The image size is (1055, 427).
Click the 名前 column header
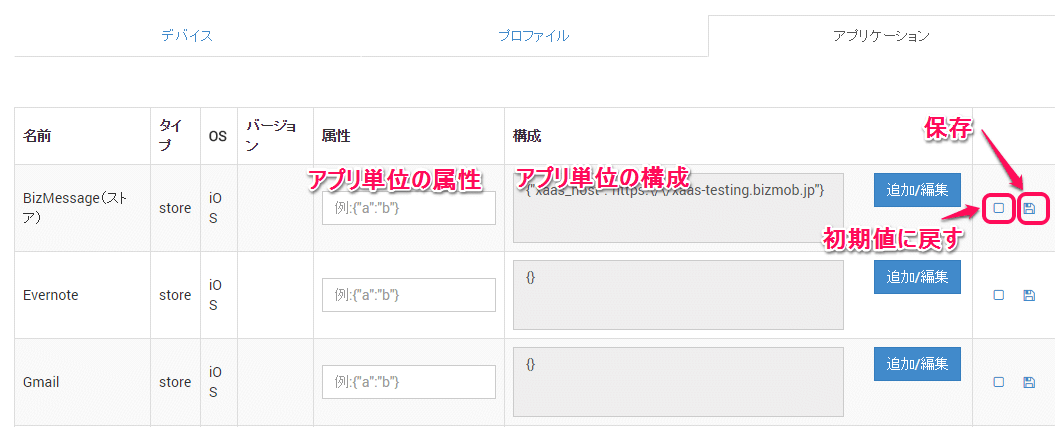point(38,136)
